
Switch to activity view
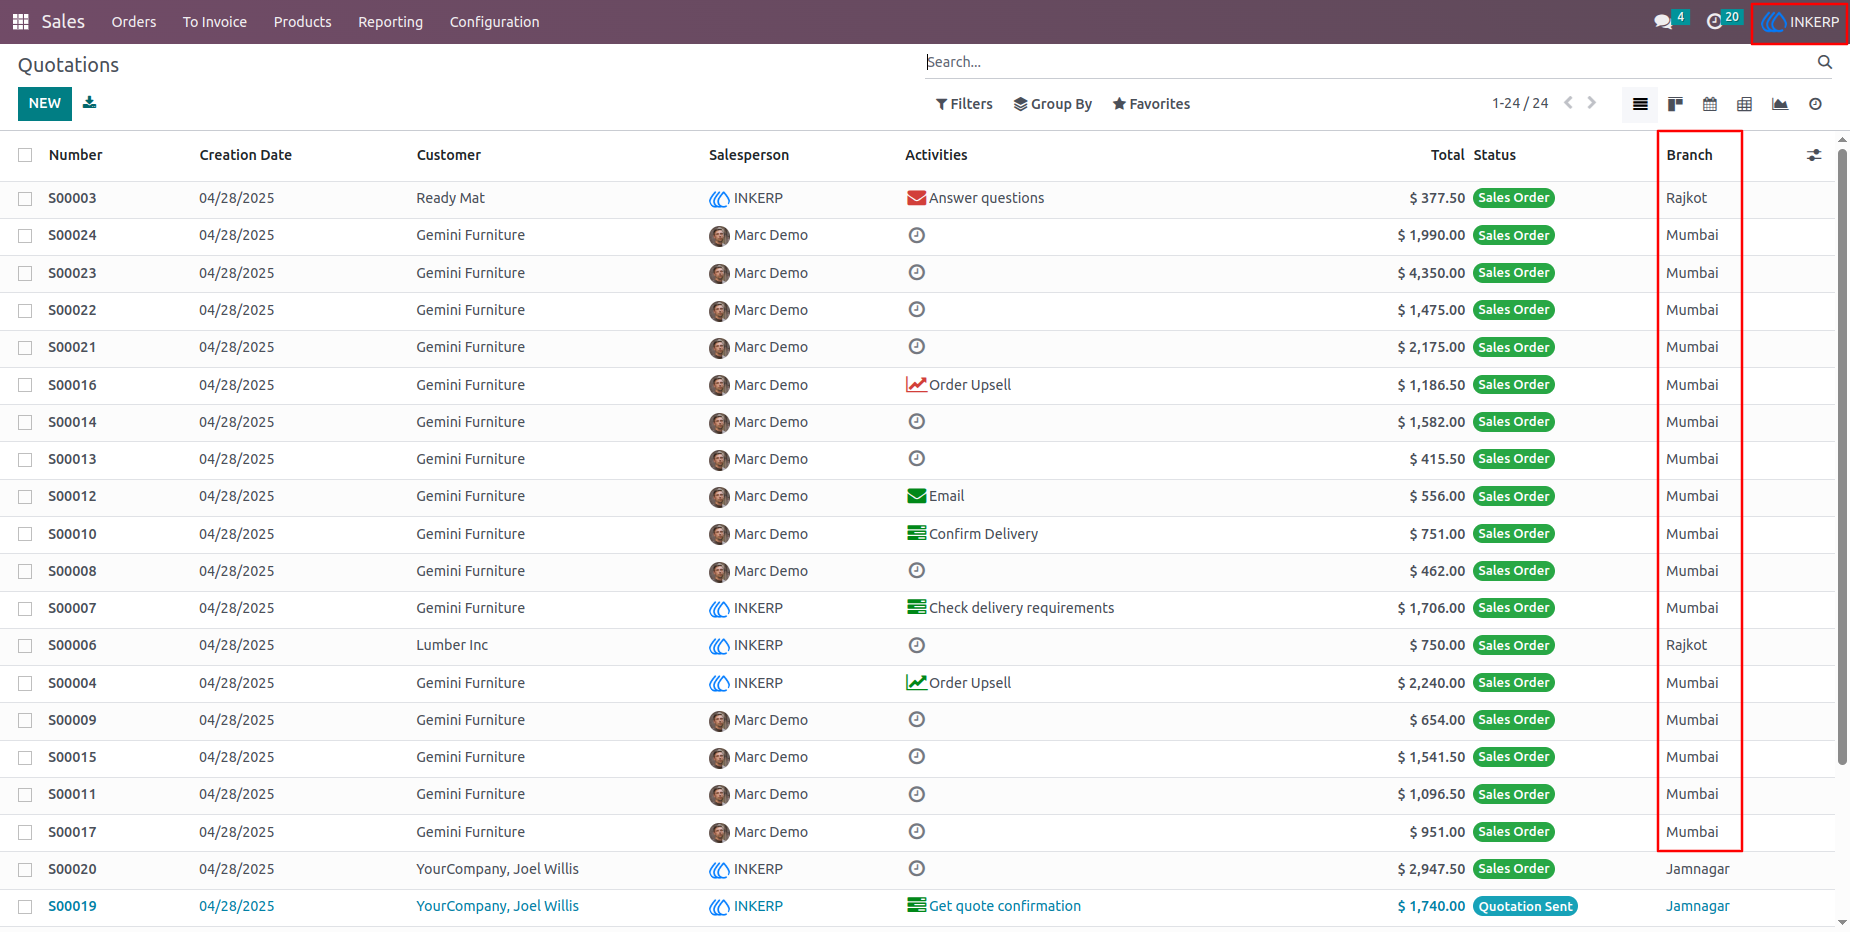click(x=1815, y=104)
